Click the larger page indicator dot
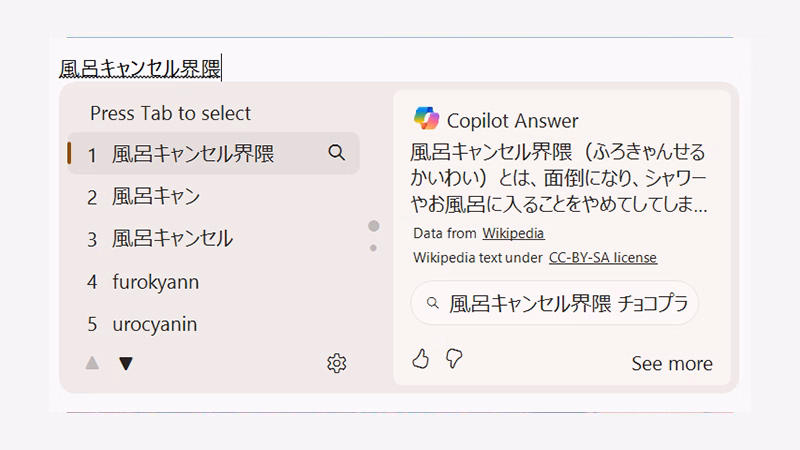The height and width of the screenshot is (450, 800). click(374, 226)
